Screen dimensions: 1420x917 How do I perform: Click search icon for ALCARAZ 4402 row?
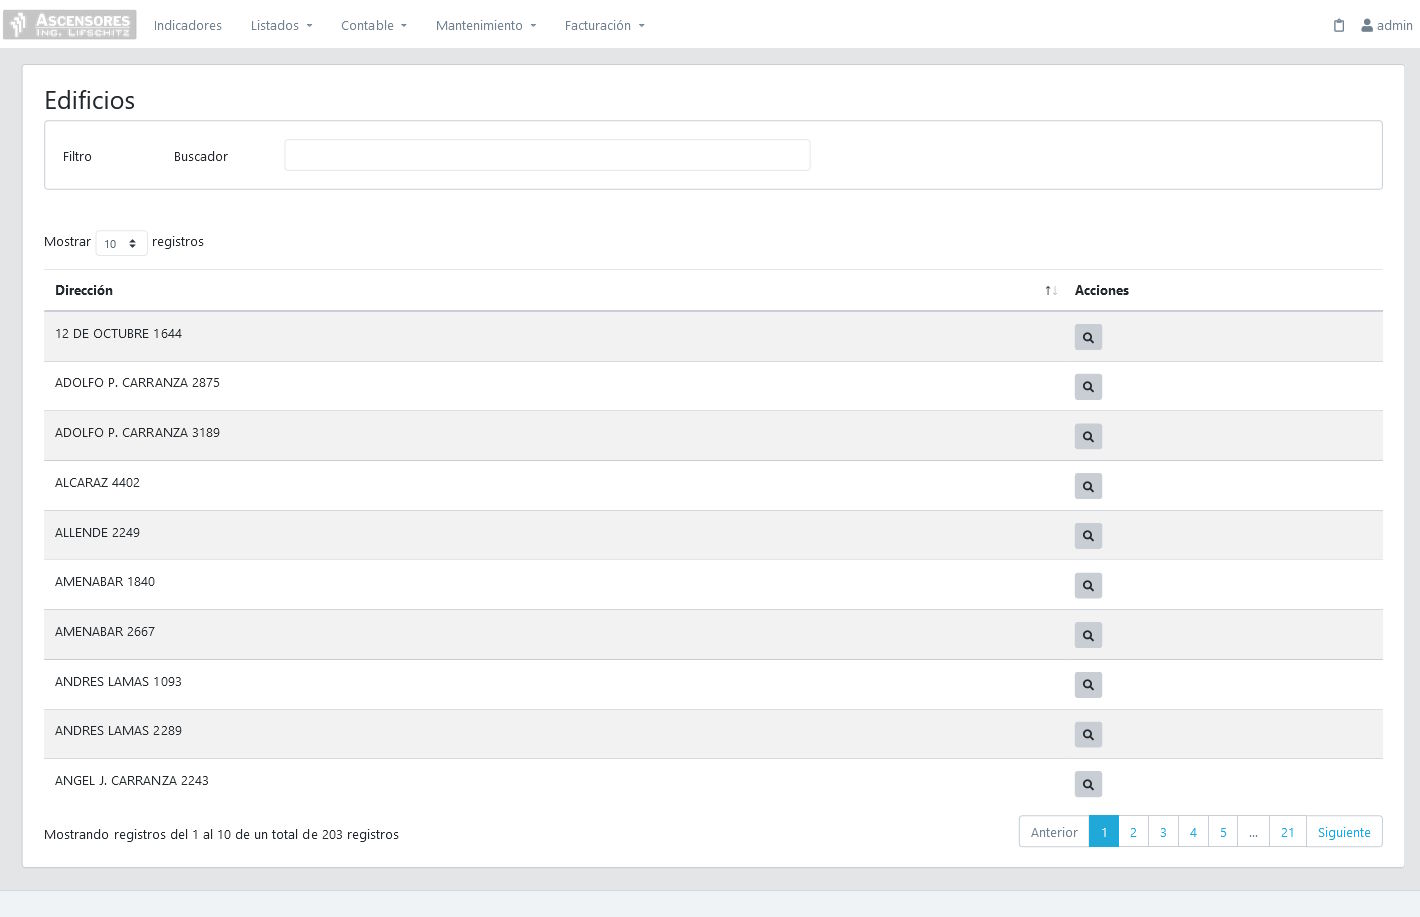[1088, 486]
